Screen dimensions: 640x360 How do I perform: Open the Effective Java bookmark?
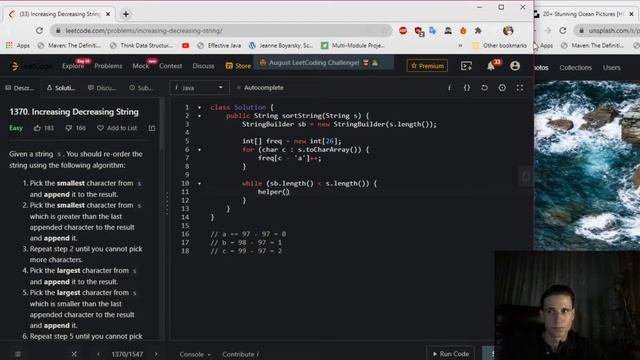pos(219,46)
